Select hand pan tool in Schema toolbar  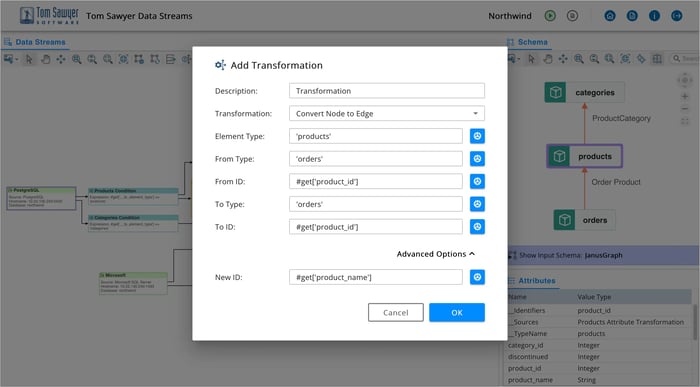tap(548, 58)
